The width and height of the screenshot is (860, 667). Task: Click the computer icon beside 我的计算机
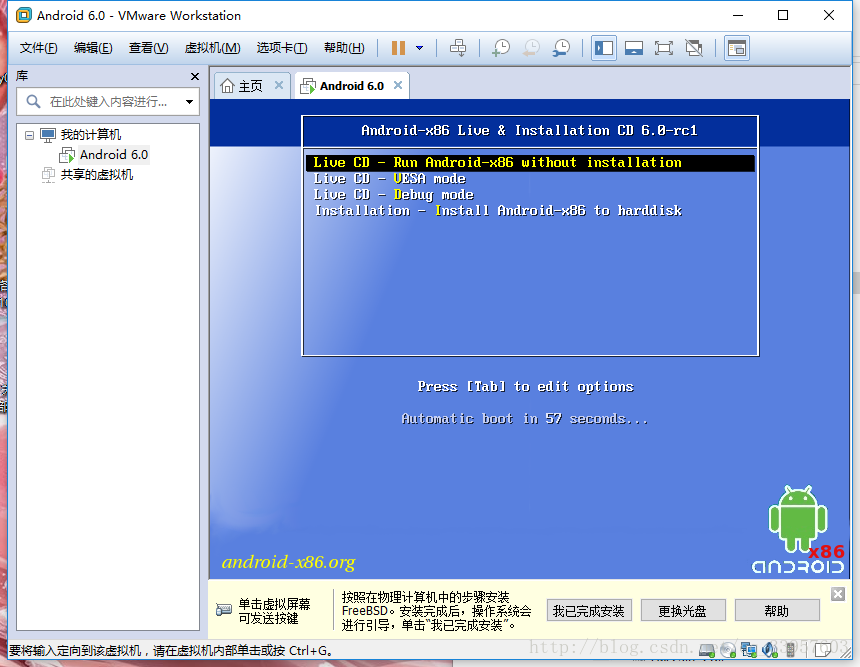[48, 135]
